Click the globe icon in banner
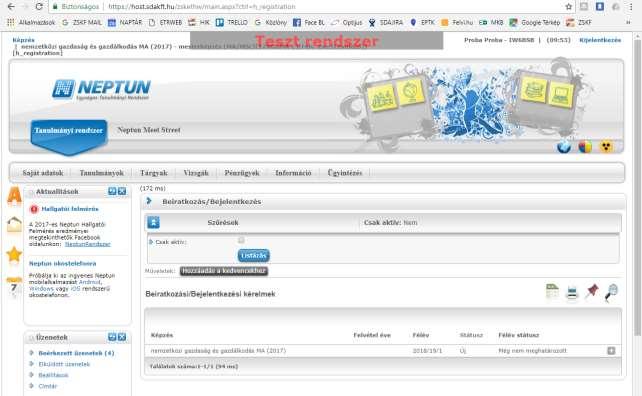This screenshot has height=396, width=642. point(564,147)
